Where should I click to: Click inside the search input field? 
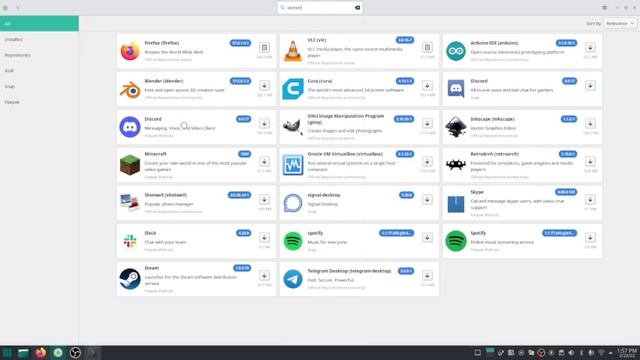[320, 7]
